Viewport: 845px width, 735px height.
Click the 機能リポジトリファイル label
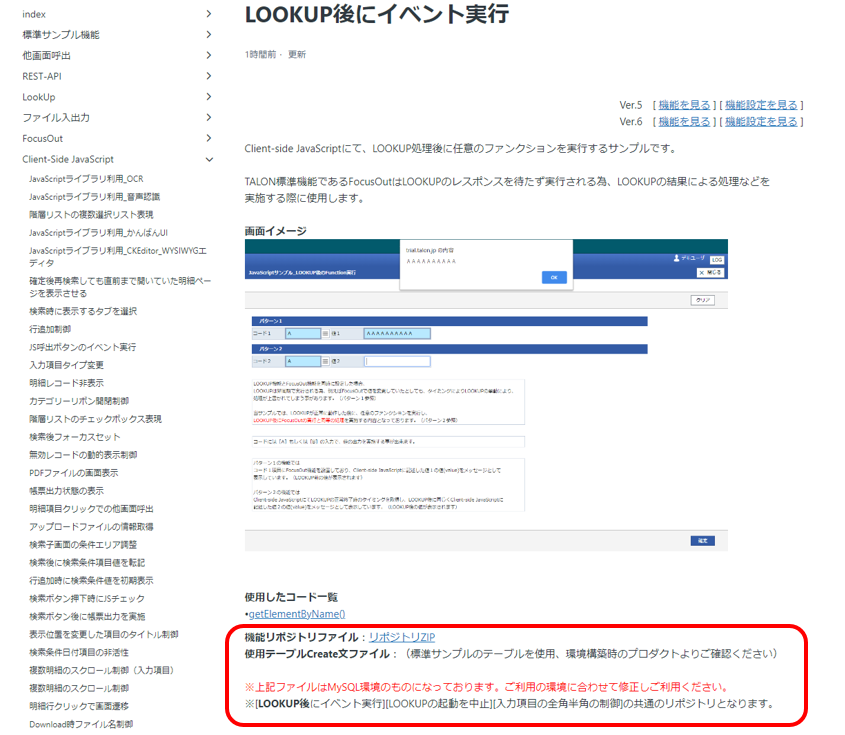click(301, 637)
